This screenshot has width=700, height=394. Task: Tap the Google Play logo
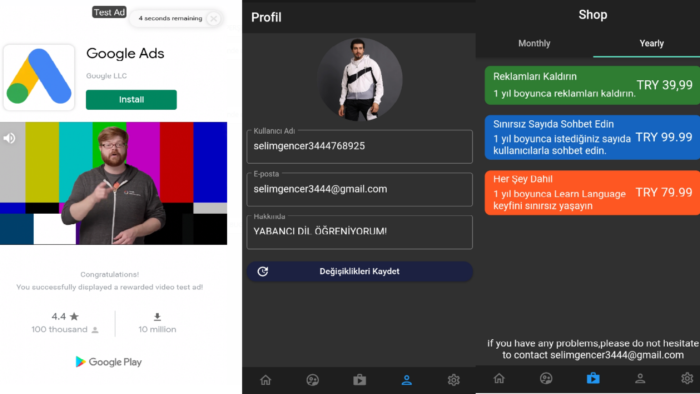[x=108, y=362]
